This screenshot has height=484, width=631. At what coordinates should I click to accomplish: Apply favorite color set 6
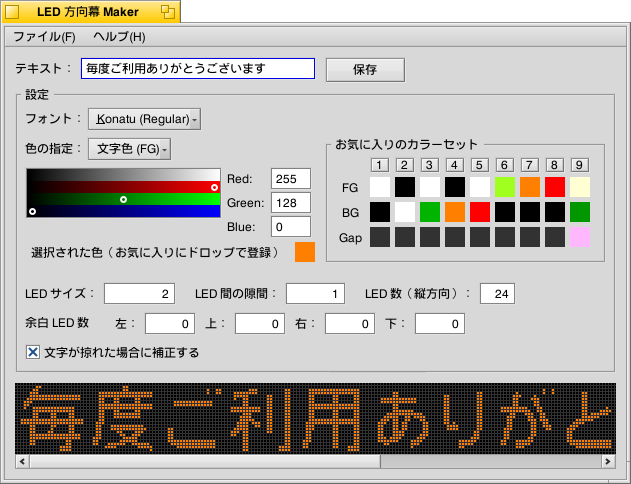[x=504, y=165]
